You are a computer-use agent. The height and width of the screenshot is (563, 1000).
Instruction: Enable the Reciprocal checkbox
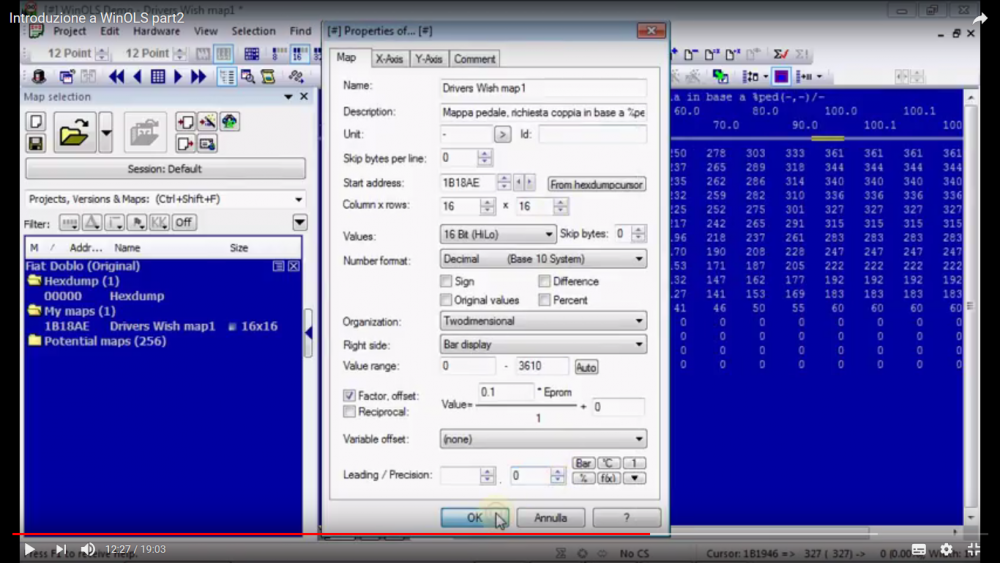349,412
